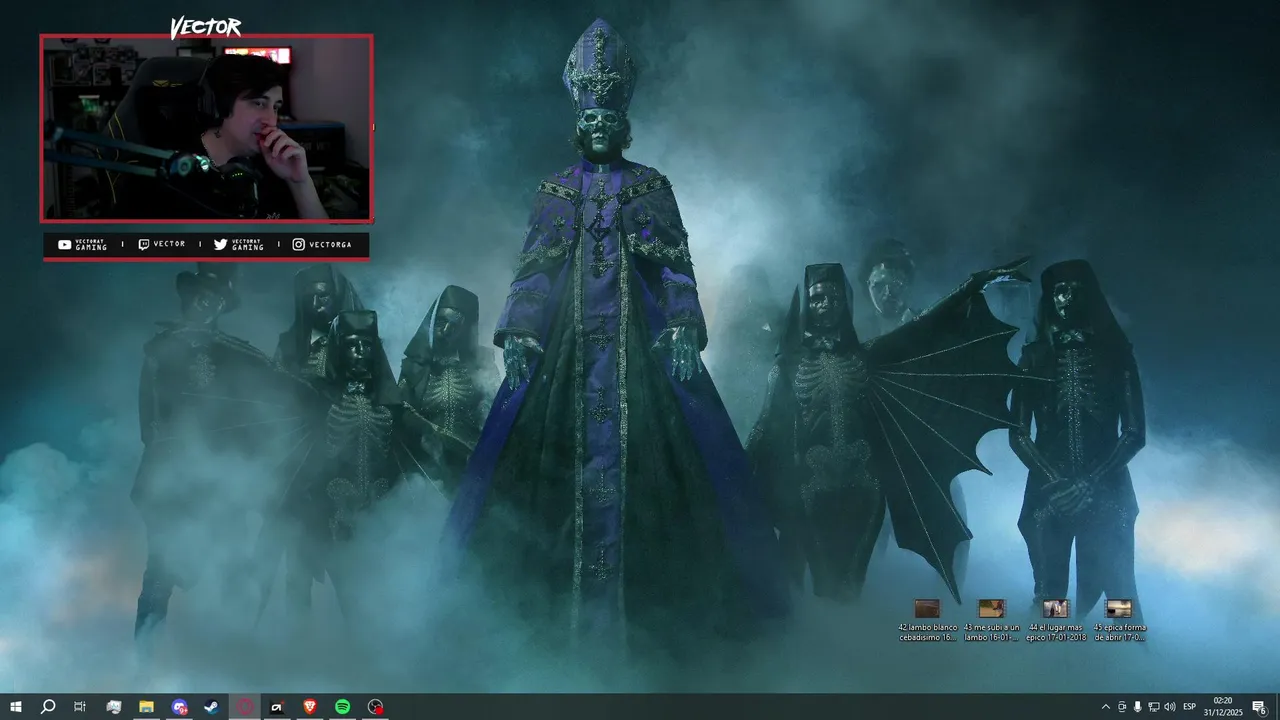Open the Discord icon with 9+ badge

(x=179, y=707)
